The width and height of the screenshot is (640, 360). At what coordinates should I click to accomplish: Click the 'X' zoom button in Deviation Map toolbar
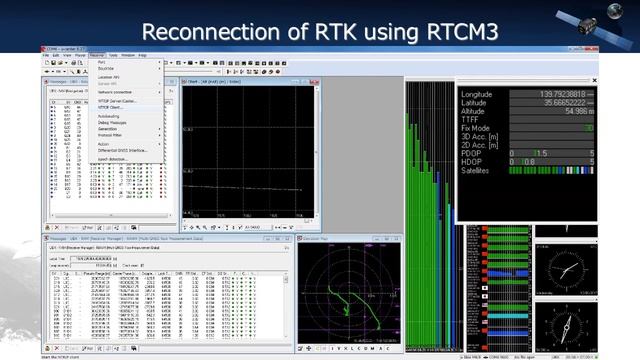(x=345, y=348)
